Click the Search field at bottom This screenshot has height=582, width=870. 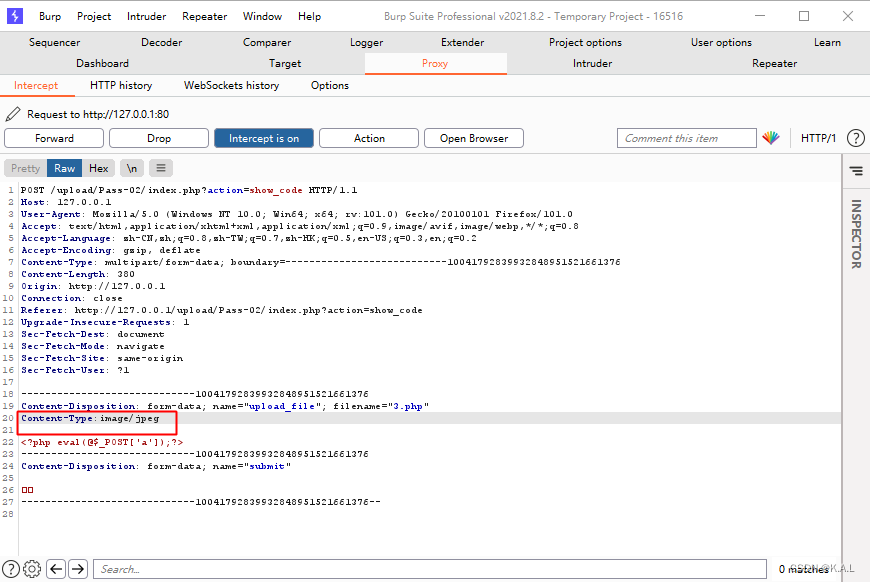430,569
